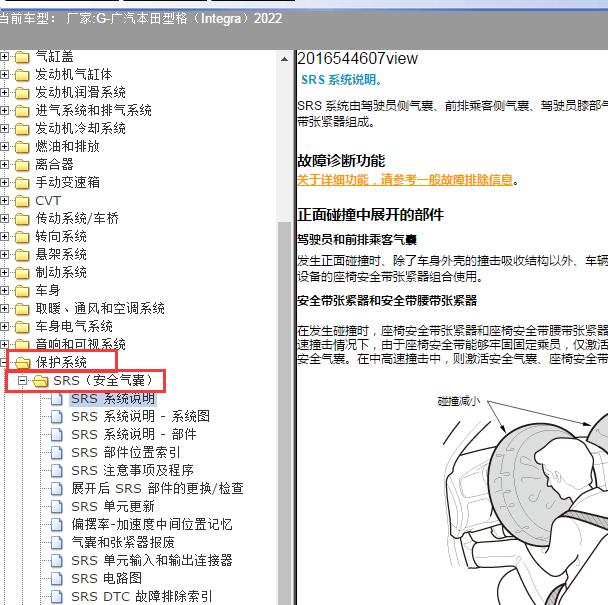Click the 制动系统 folder icon
Image resolution: width=608 pixels, height=605 pixels.
pyautogui.click(x=22, y=273)
